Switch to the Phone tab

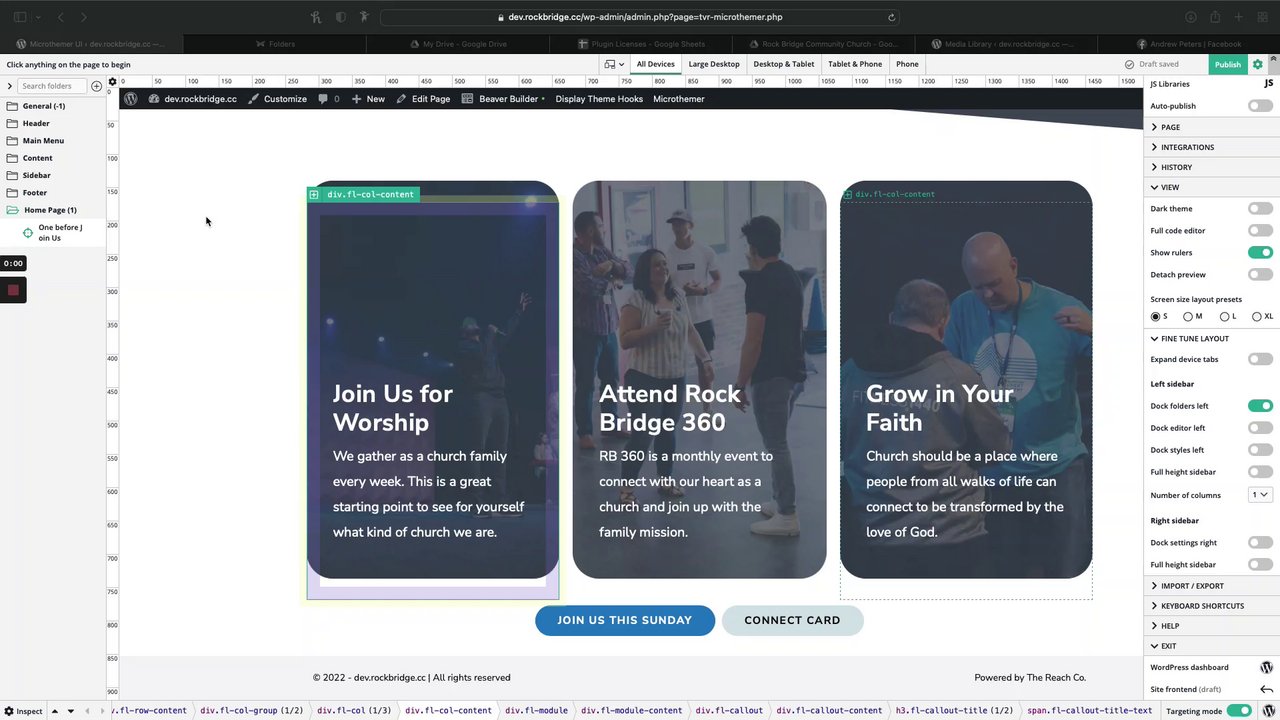(x=907, y=64)
